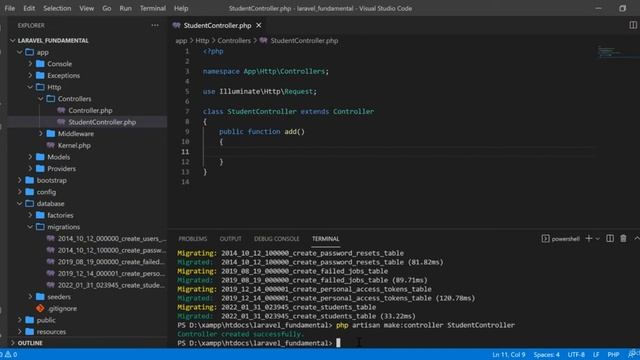640x360 pixels.
Task: Collapse the Controllers folder chevron
Action: pos(40,99)
